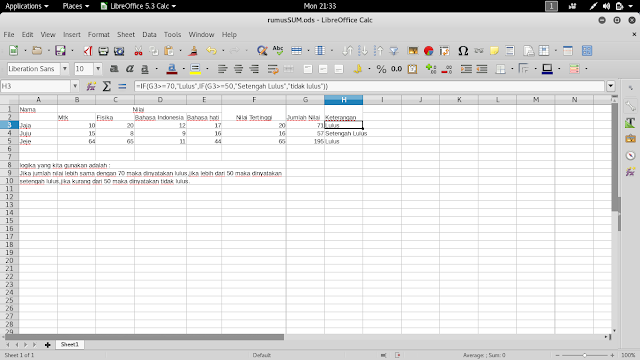The width and height of the screenshot is (640, 360).
Task: Toggle Italic formatting
Action: click(x=130, y=69)
